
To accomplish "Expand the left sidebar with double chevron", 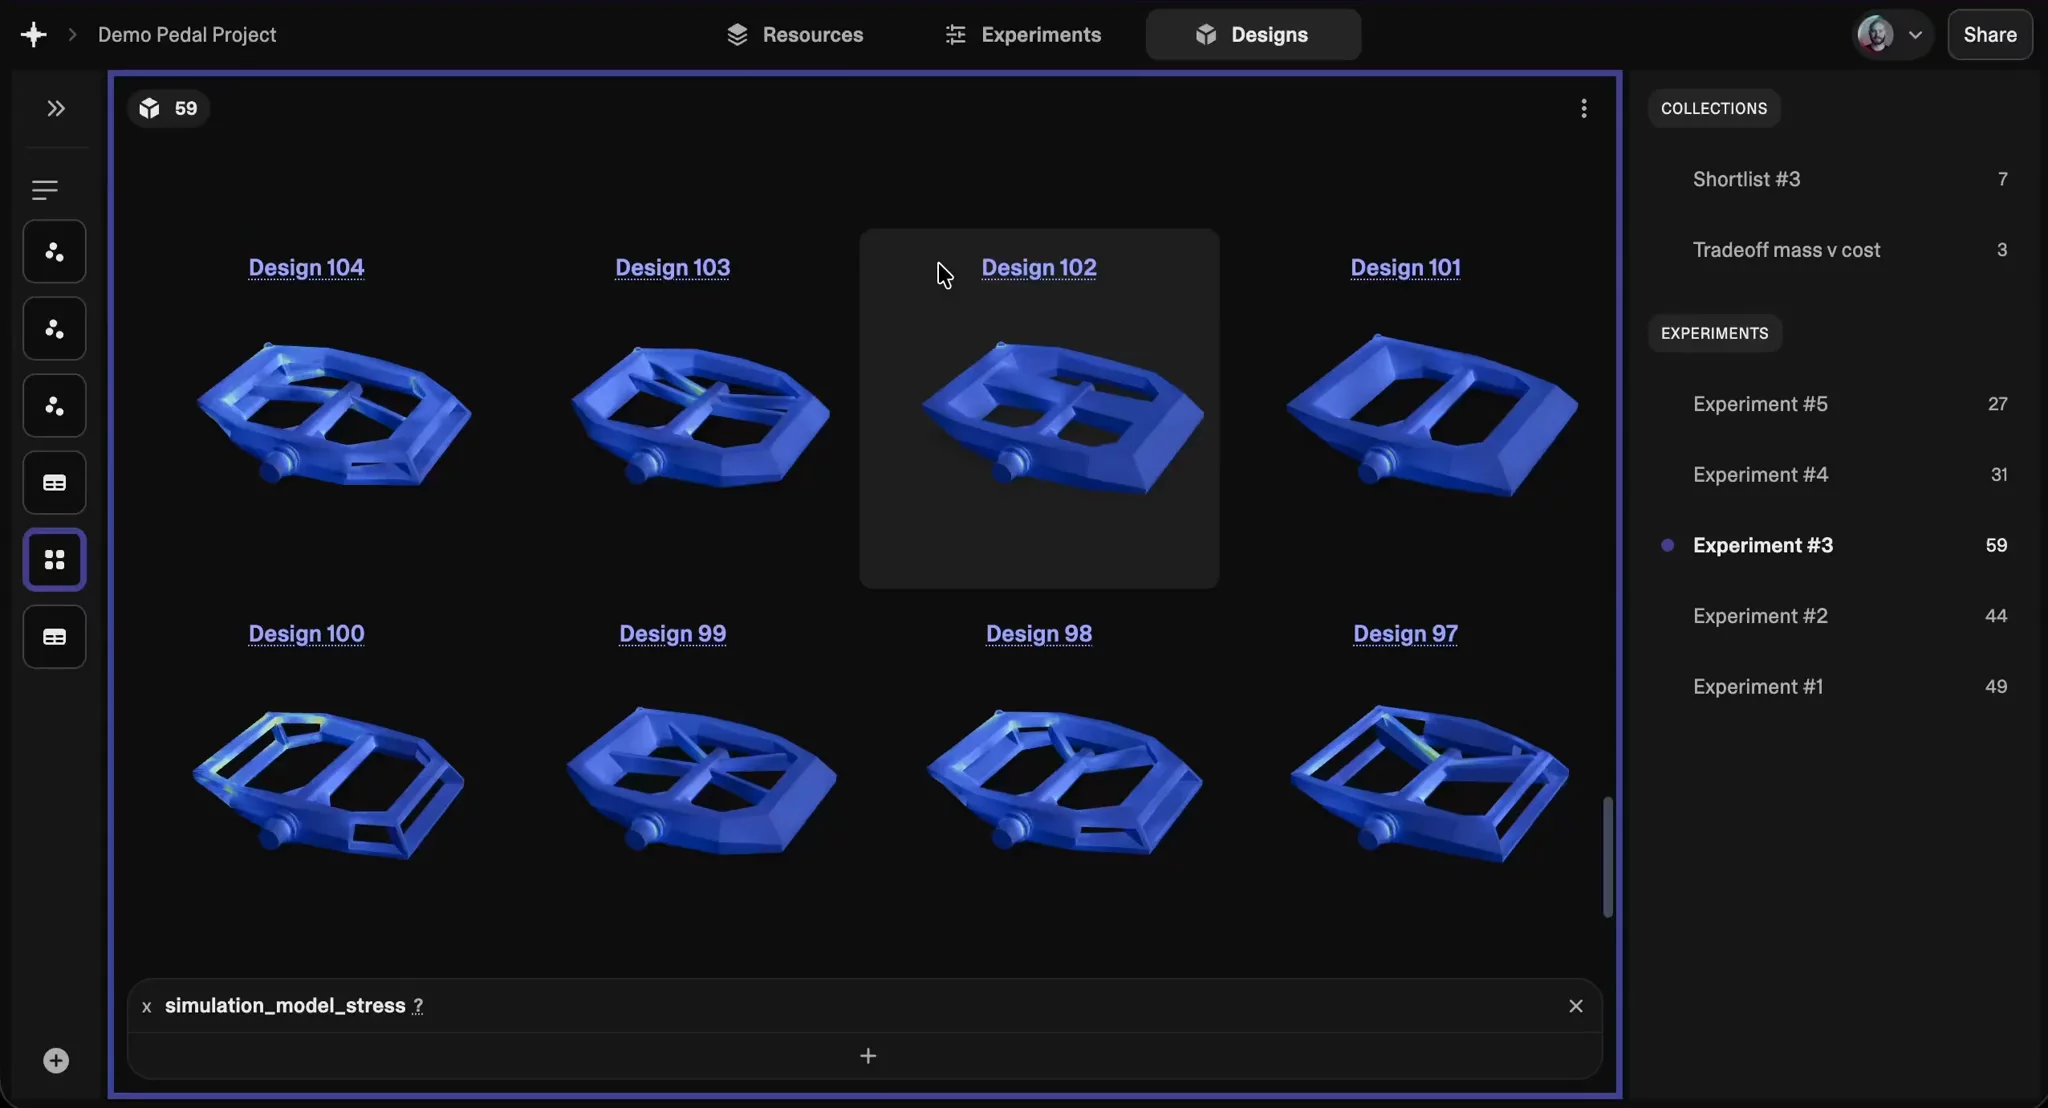I will click(56, 108).
